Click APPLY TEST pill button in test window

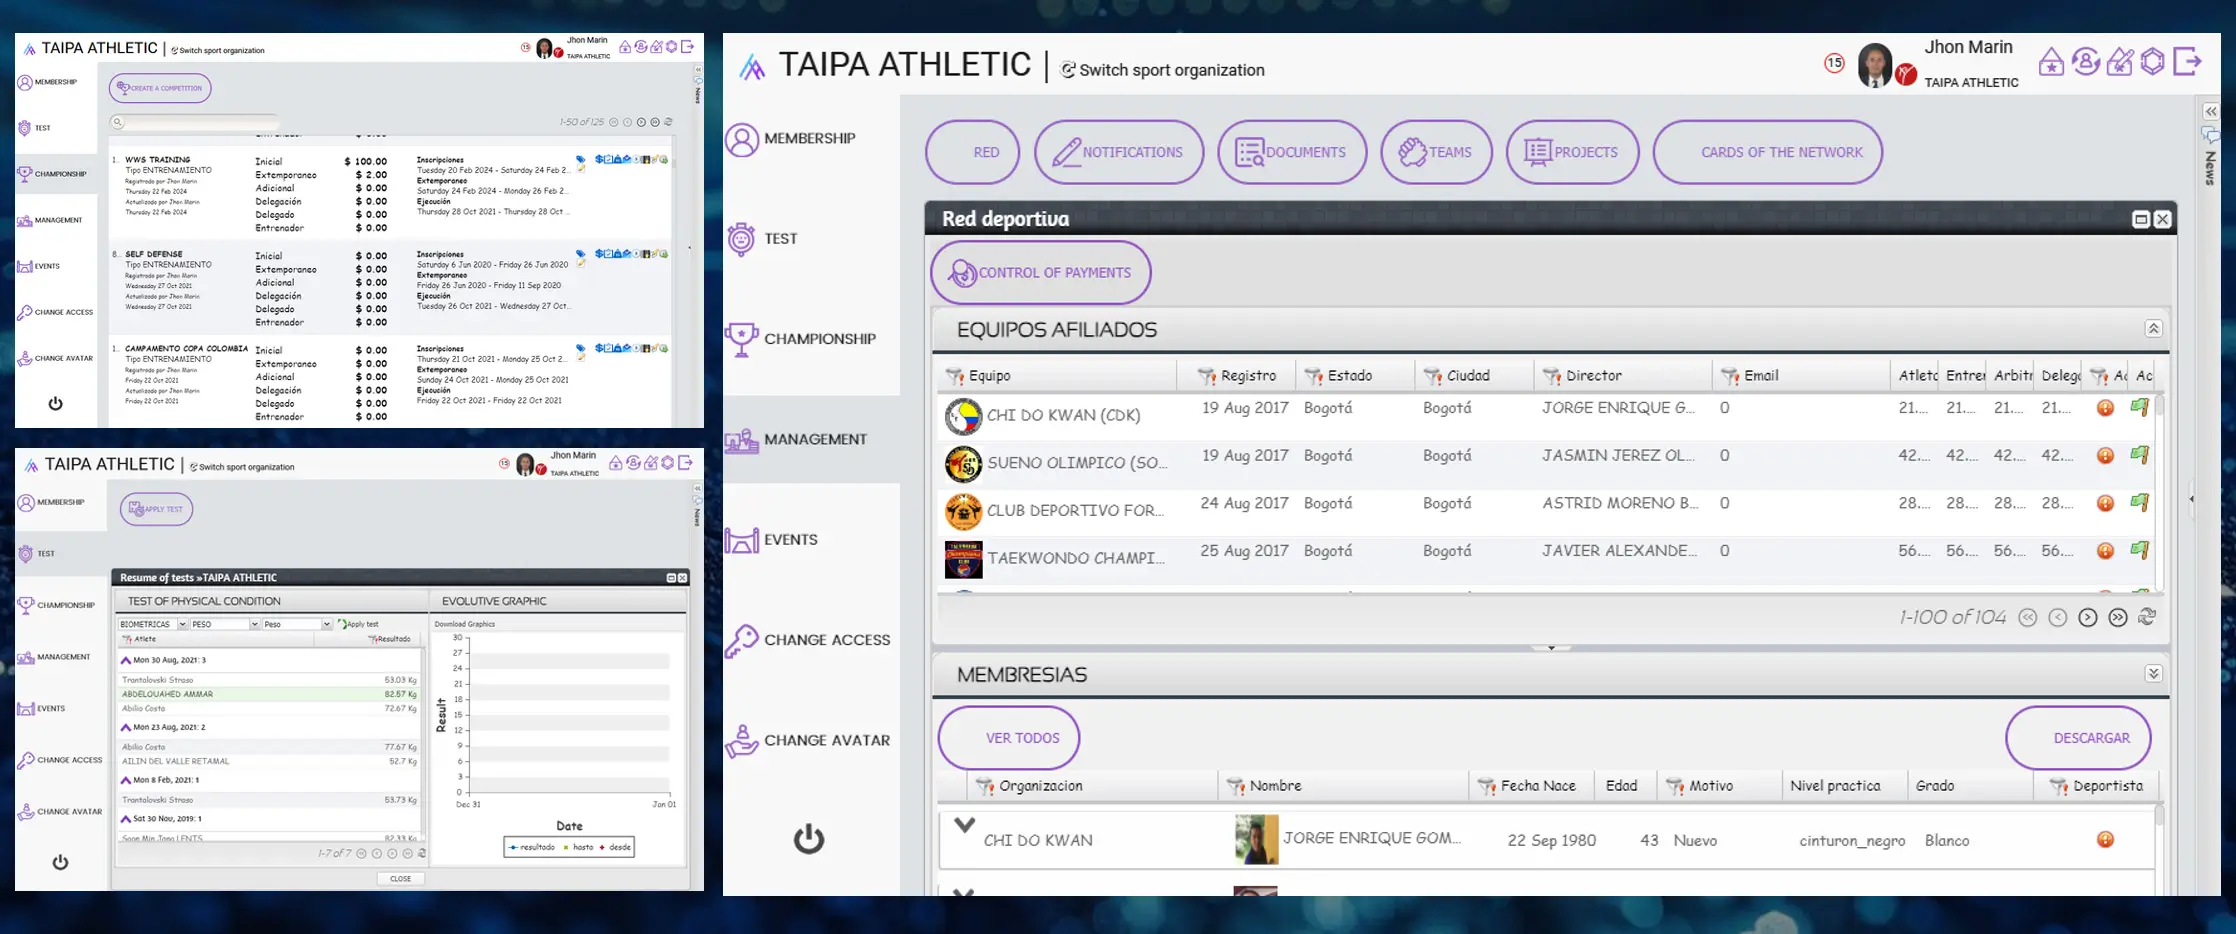click(157, 509)
